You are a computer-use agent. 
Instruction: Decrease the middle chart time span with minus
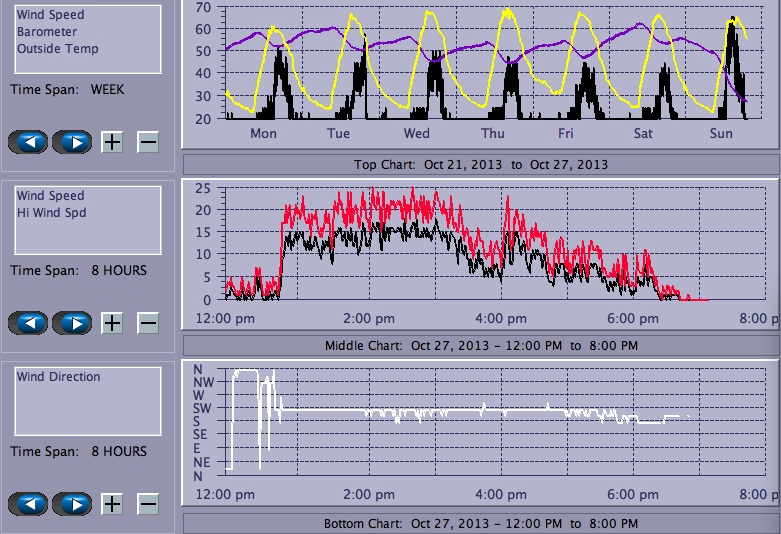tap(147, 322)
